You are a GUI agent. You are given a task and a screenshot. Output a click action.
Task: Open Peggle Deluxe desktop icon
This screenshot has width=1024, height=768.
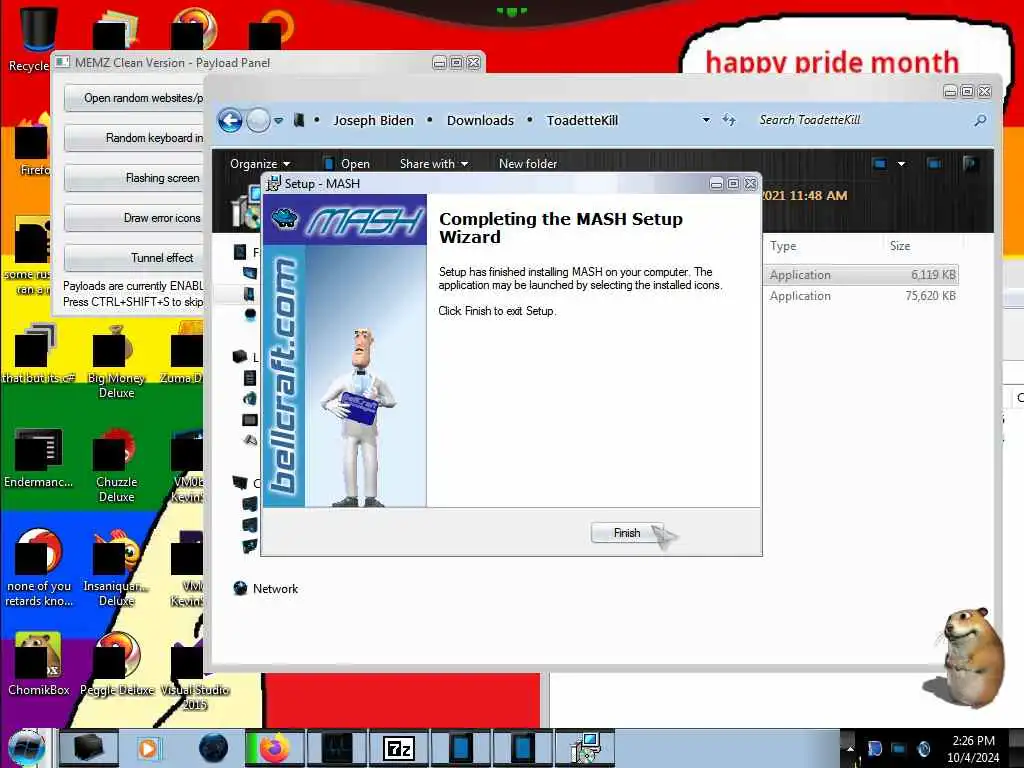(117, 663)
